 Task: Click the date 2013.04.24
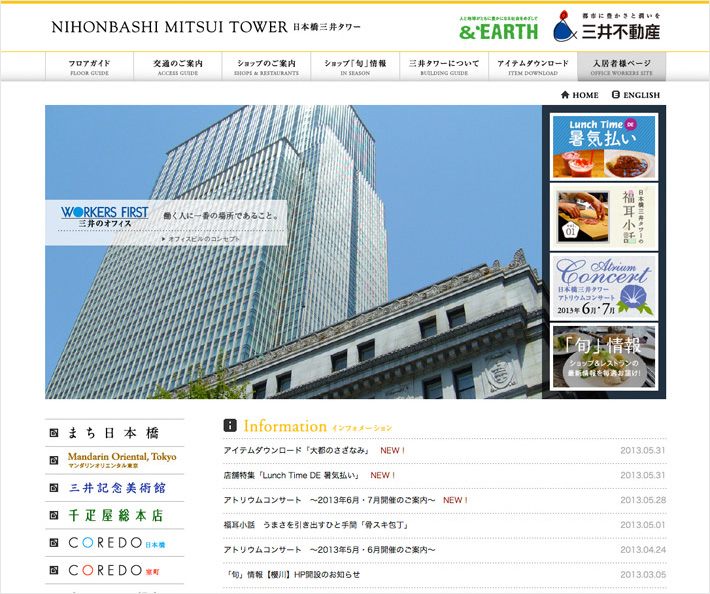[x=643, y=550]
